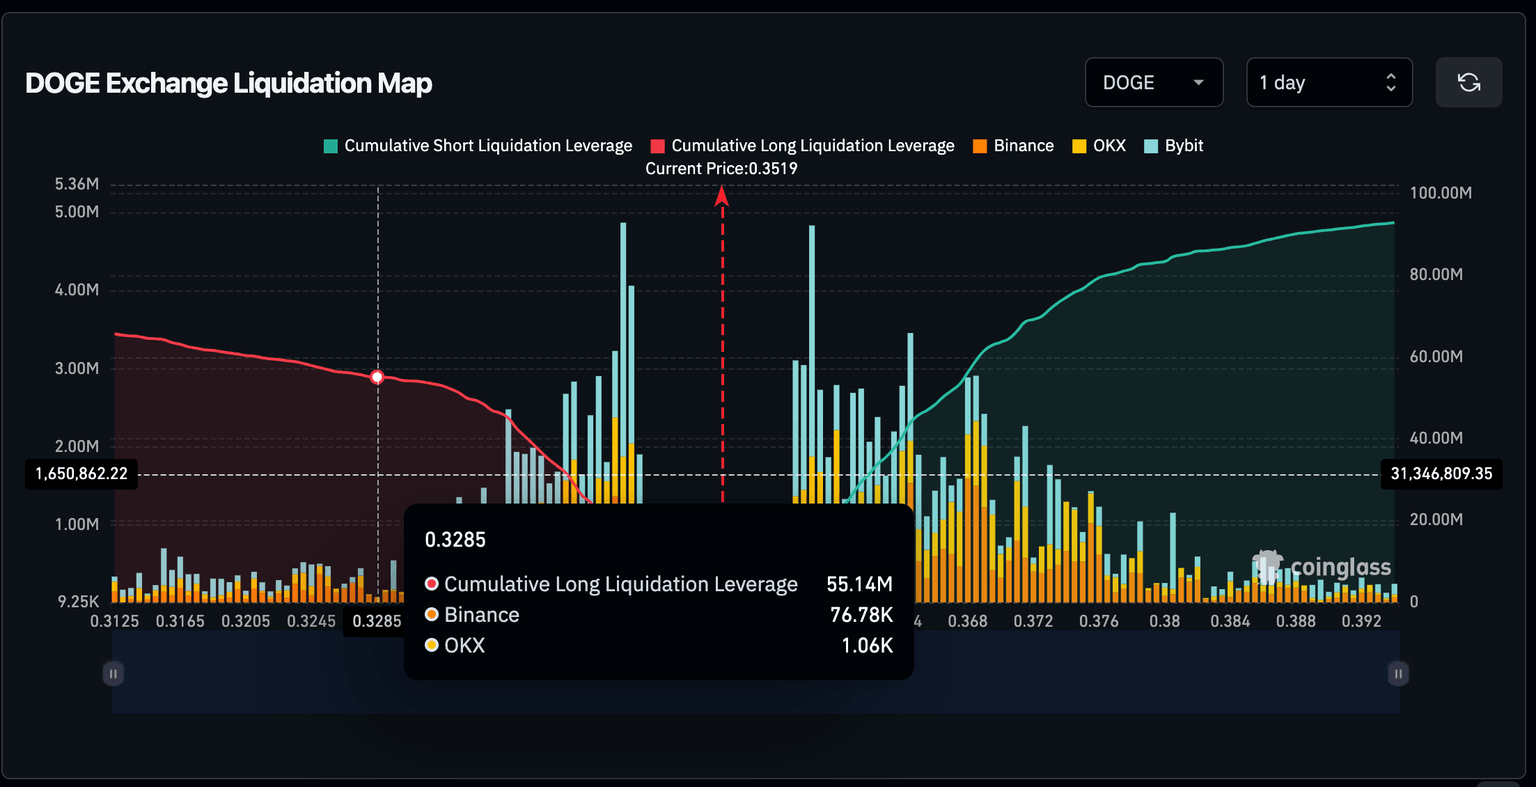Open the DOGE coin dropdown
The height and width of the screenshot is (787, 1536).
1153,82
